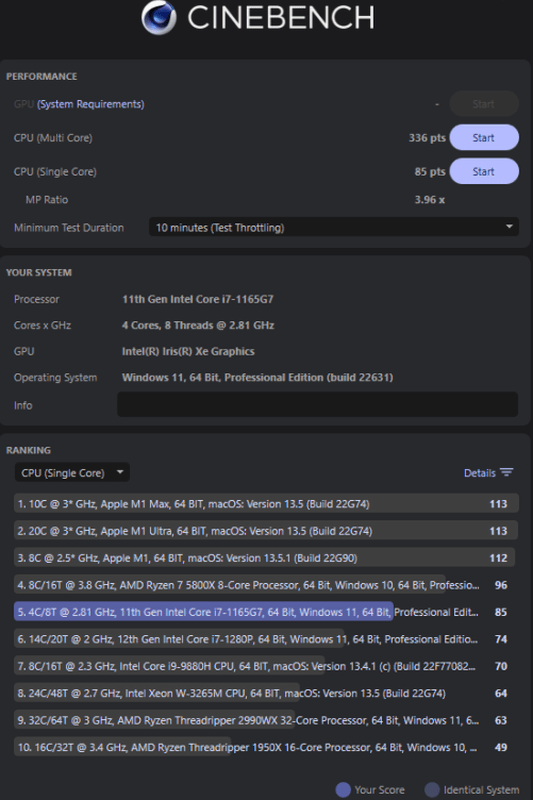Select ranking row 4 AMD Ryzen 7 5800X
Viewport: 533px width, 800px height.
[x=266, y=585]
